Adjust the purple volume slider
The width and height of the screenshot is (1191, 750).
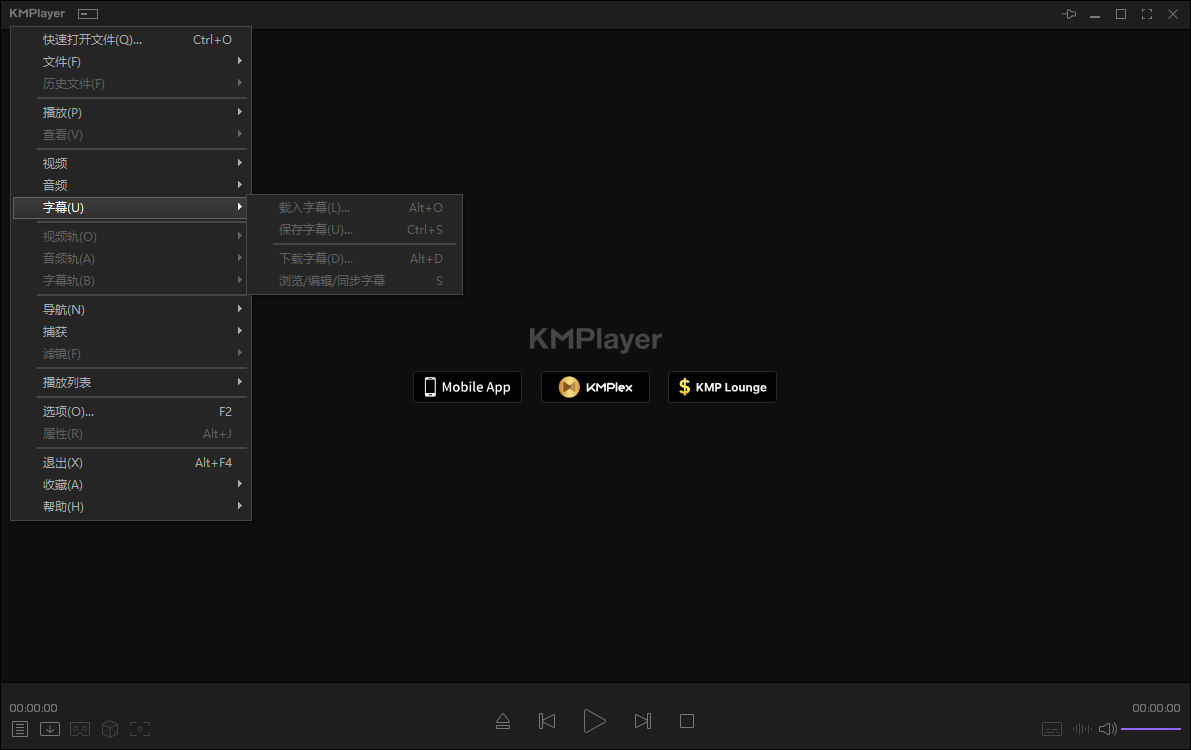[1151, 729]
